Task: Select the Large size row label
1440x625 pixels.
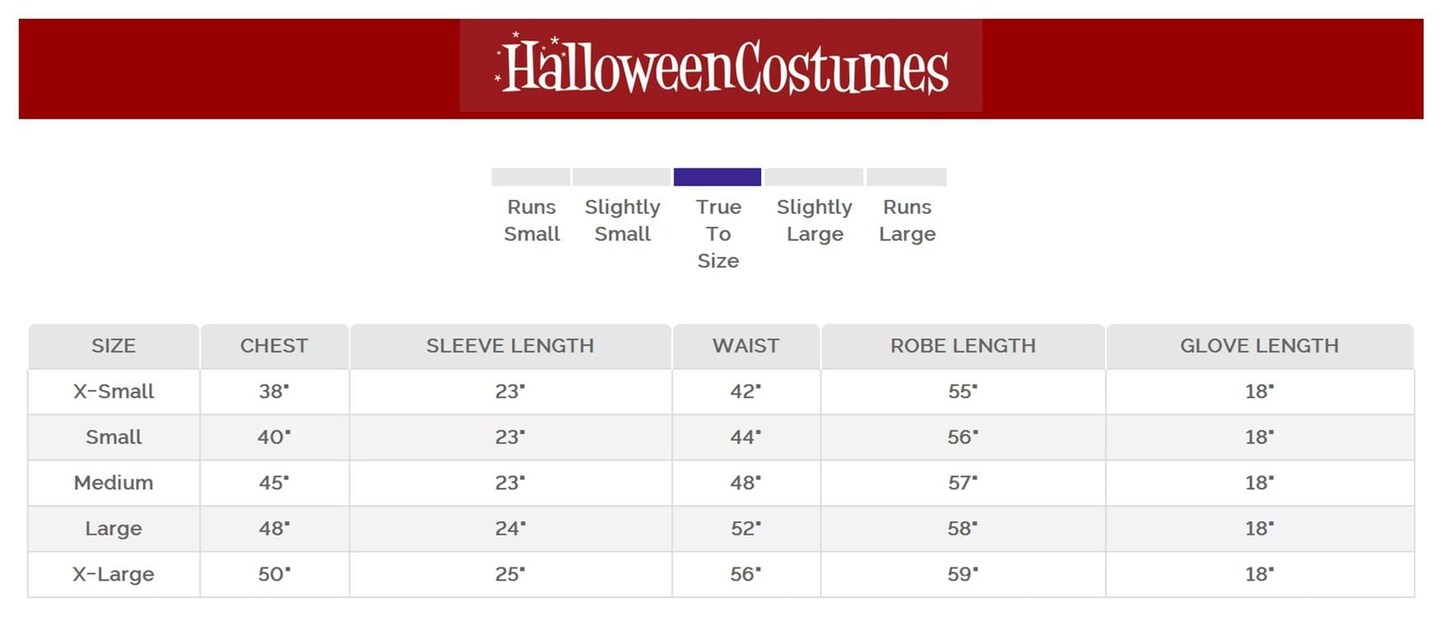Action: click(114, 529)
